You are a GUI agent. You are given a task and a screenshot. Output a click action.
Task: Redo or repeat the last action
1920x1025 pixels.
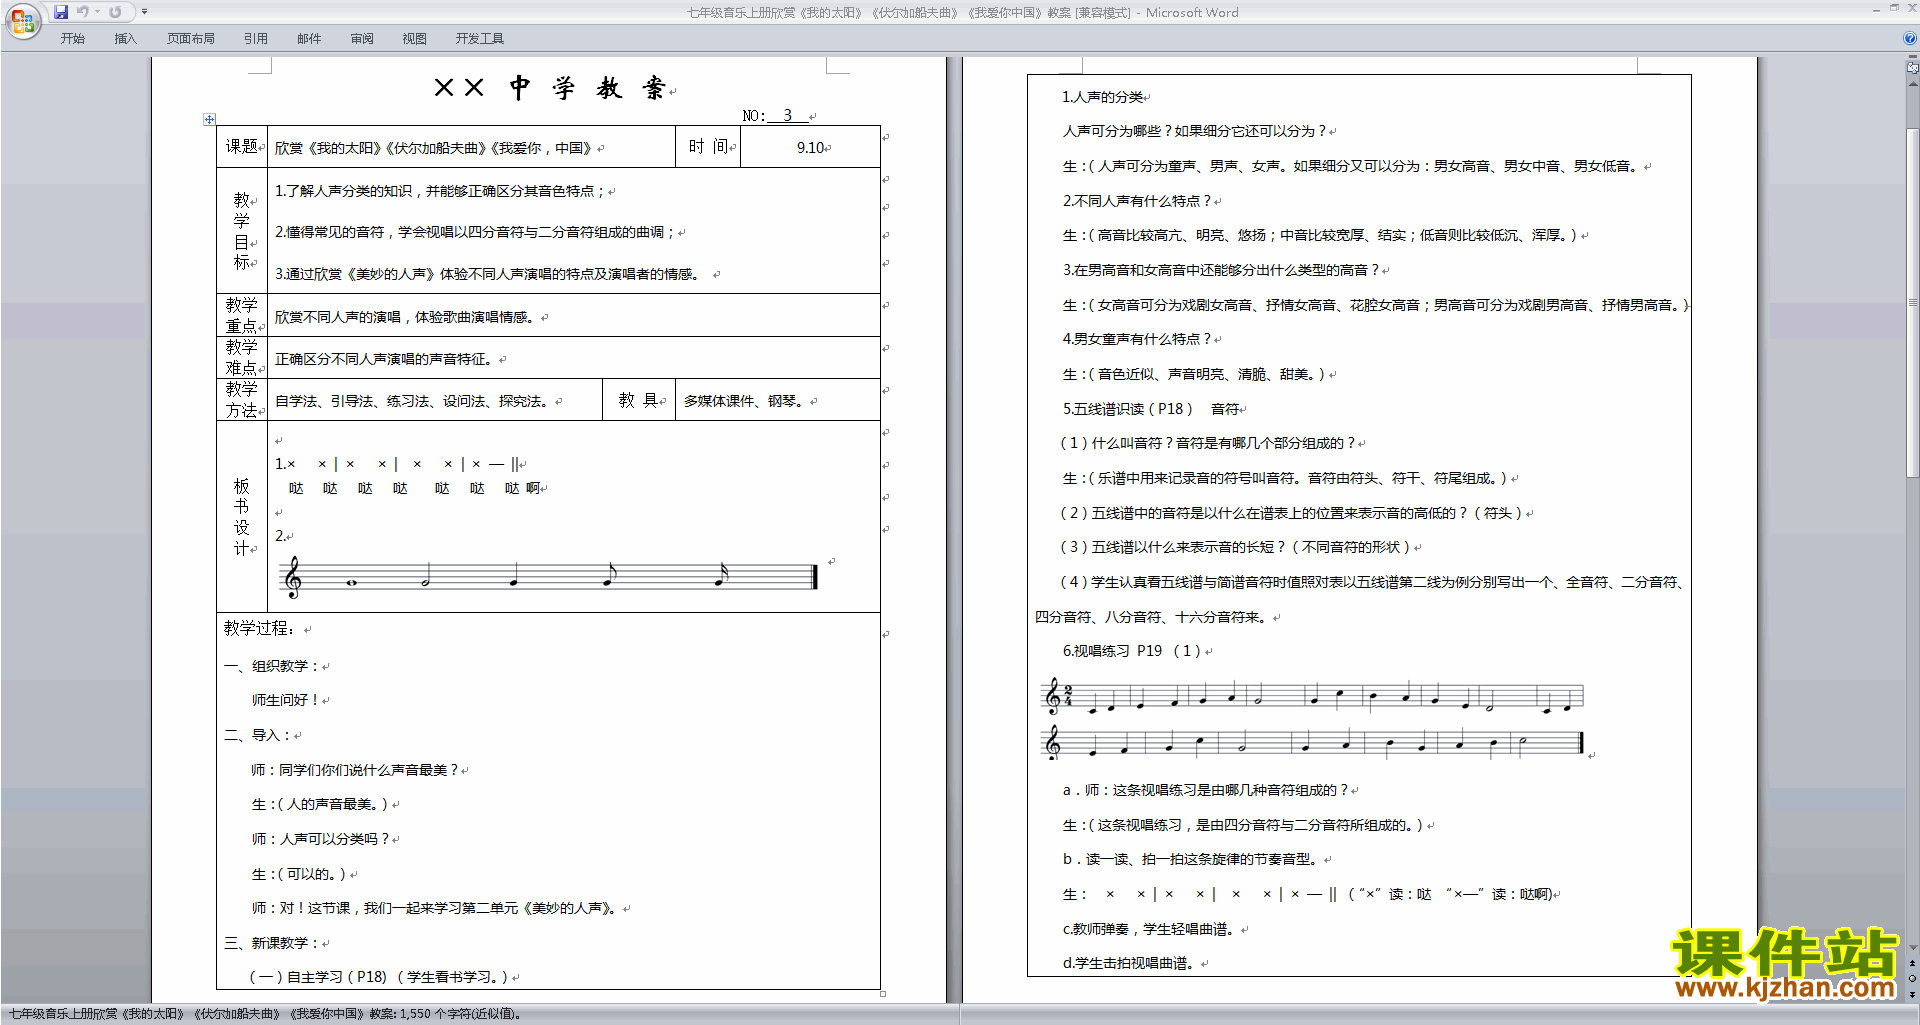point(115,12)
